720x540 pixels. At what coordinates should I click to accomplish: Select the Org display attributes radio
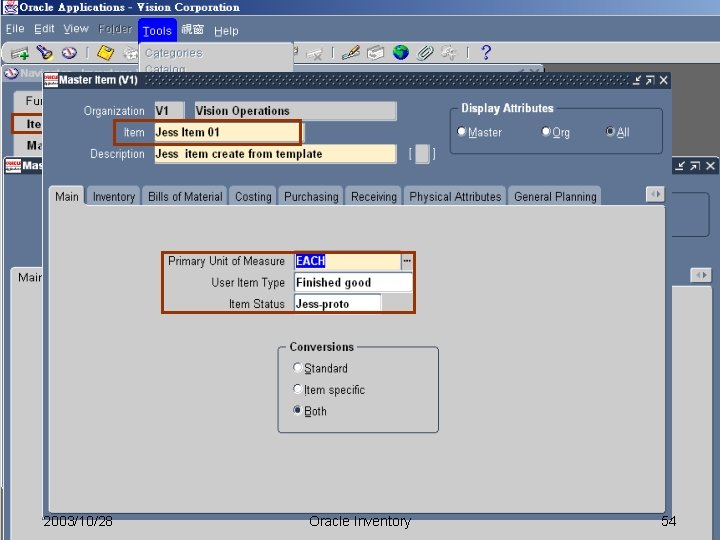tap(546, 132)
